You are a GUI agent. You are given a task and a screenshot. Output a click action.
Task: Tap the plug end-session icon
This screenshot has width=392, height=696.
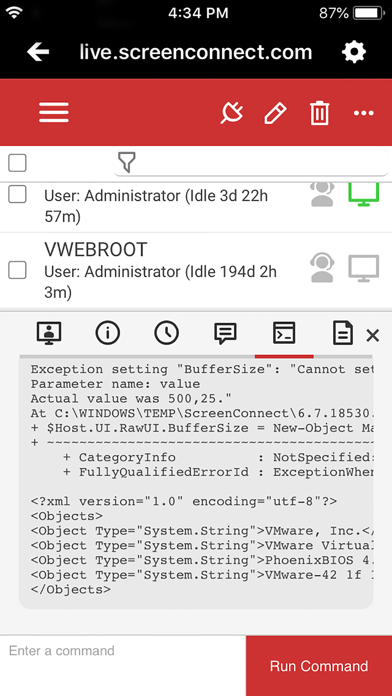[232, 113]
